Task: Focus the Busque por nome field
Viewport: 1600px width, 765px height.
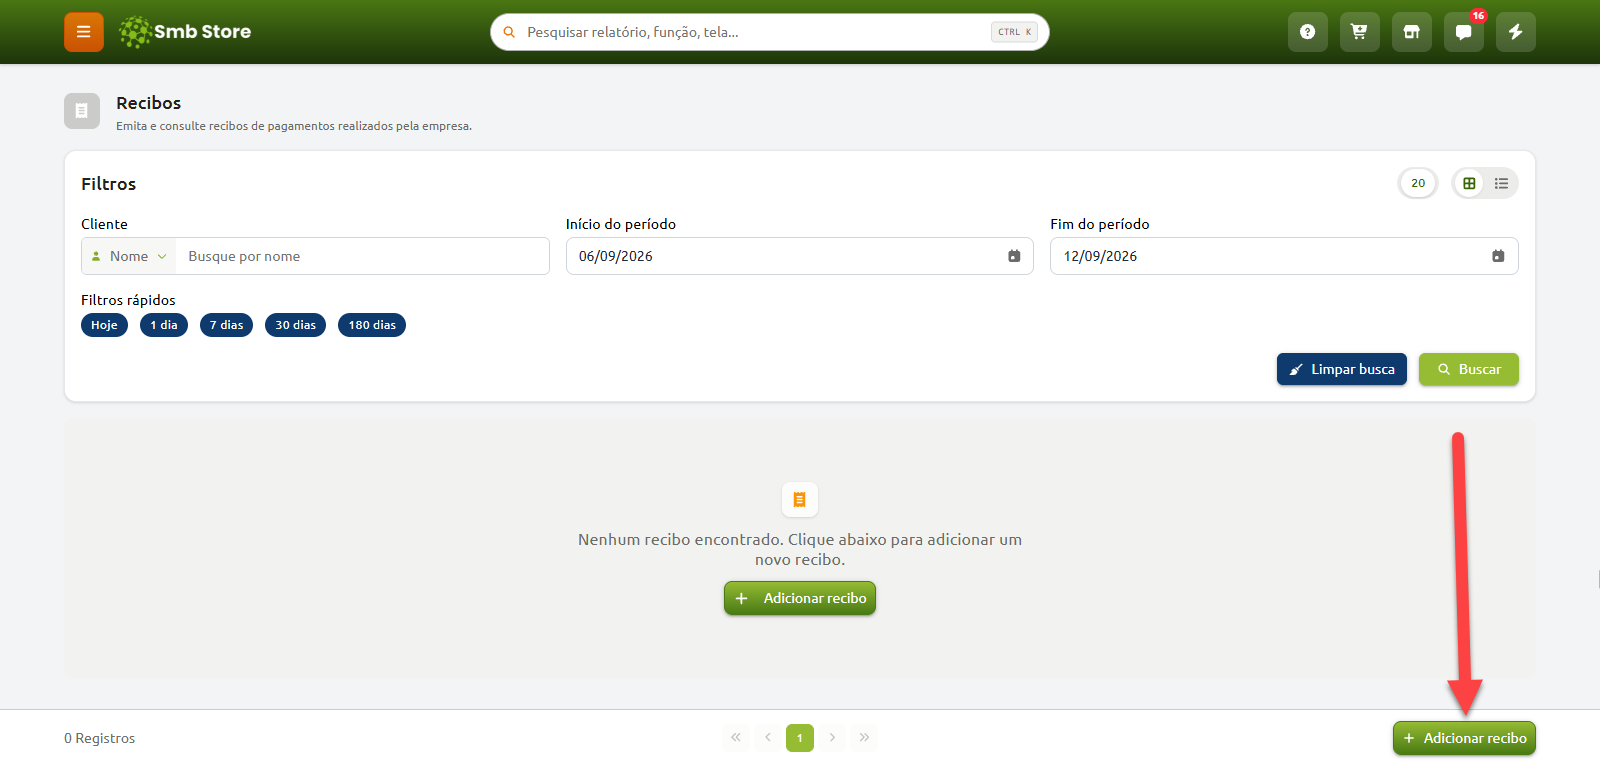Action: (362, 256)
